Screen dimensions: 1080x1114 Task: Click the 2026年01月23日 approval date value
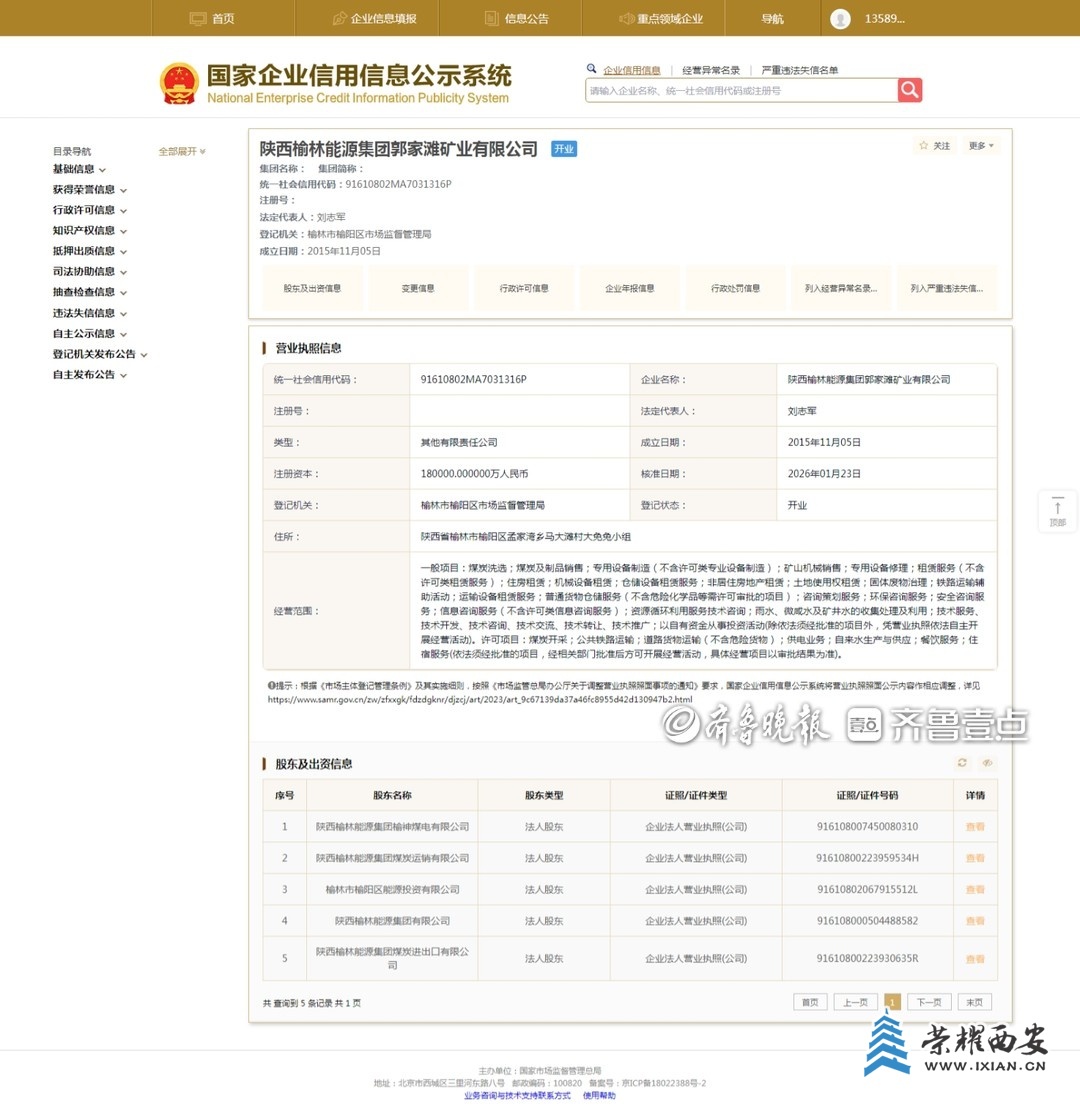[x=824, y=474]
